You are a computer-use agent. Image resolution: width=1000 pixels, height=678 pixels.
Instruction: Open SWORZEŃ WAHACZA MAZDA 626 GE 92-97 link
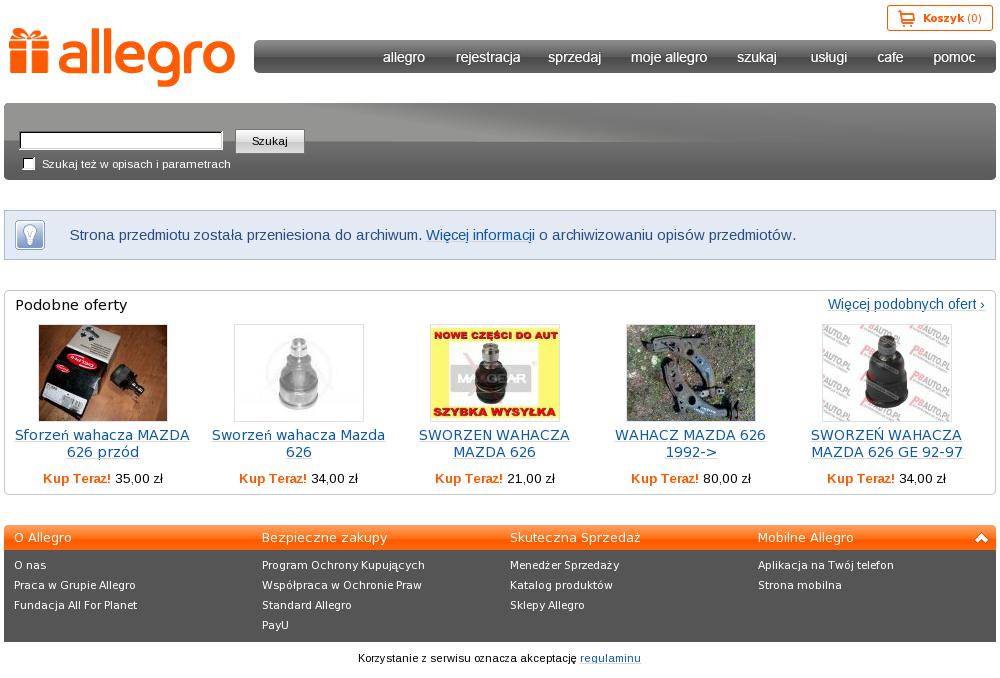click(x=886, y=443)
